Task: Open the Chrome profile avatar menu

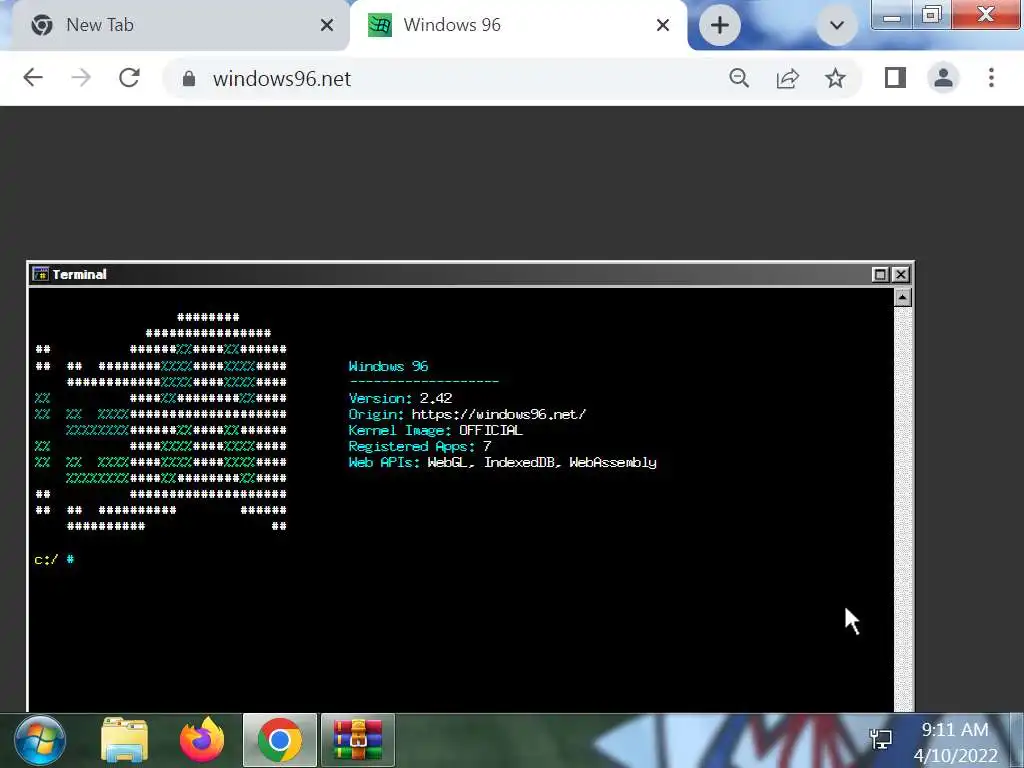Action: (943, 78)
